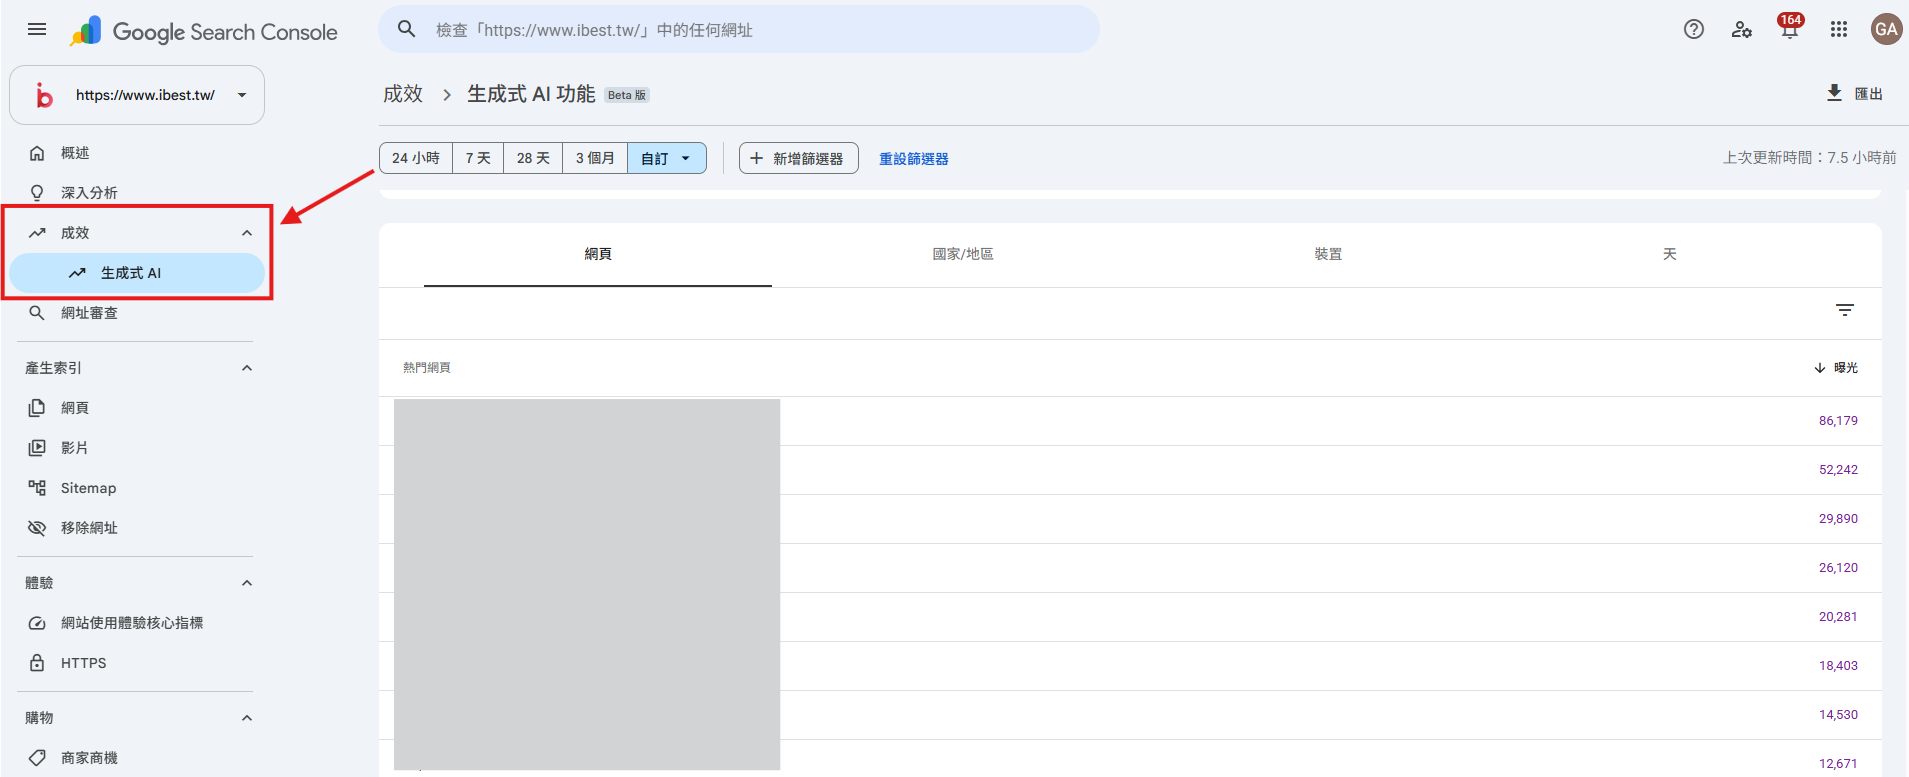Open the table filter rows icon
The image size is (1909, 777).
(x=1845, y=310)
